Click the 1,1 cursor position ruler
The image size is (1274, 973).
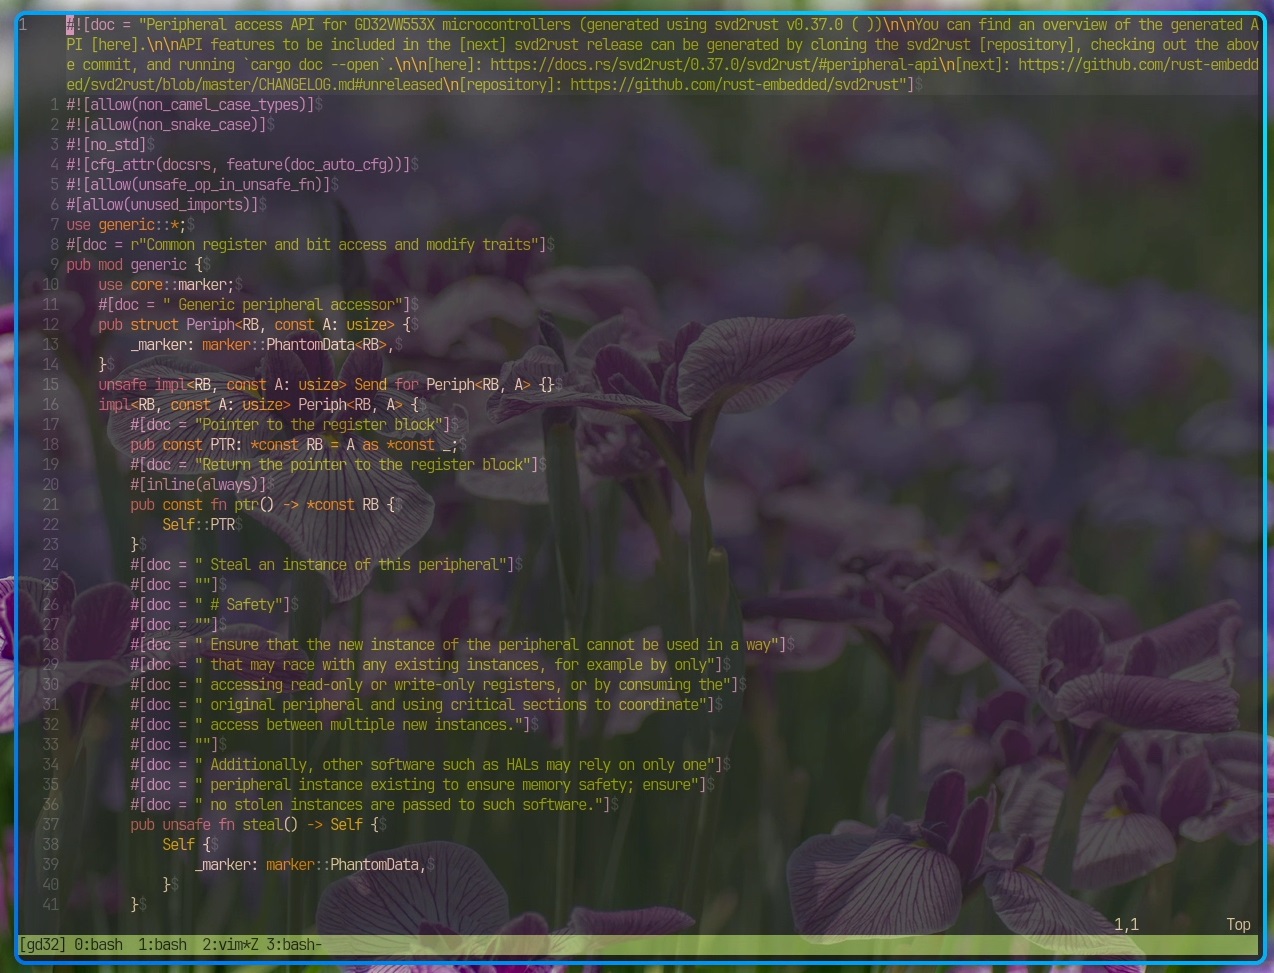(1126, 924)
